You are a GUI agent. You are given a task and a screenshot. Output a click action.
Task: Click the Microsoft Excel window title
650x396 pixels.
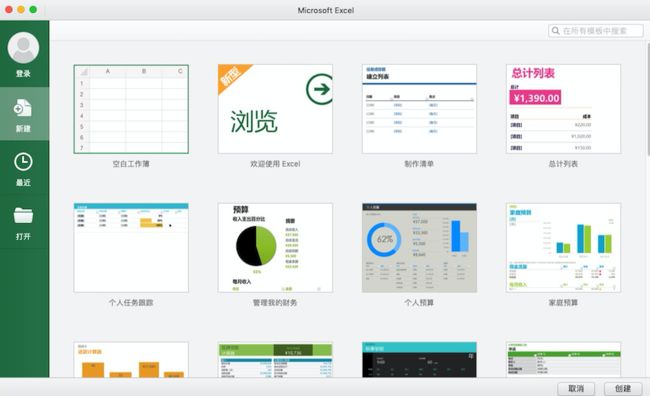point(326,10)
